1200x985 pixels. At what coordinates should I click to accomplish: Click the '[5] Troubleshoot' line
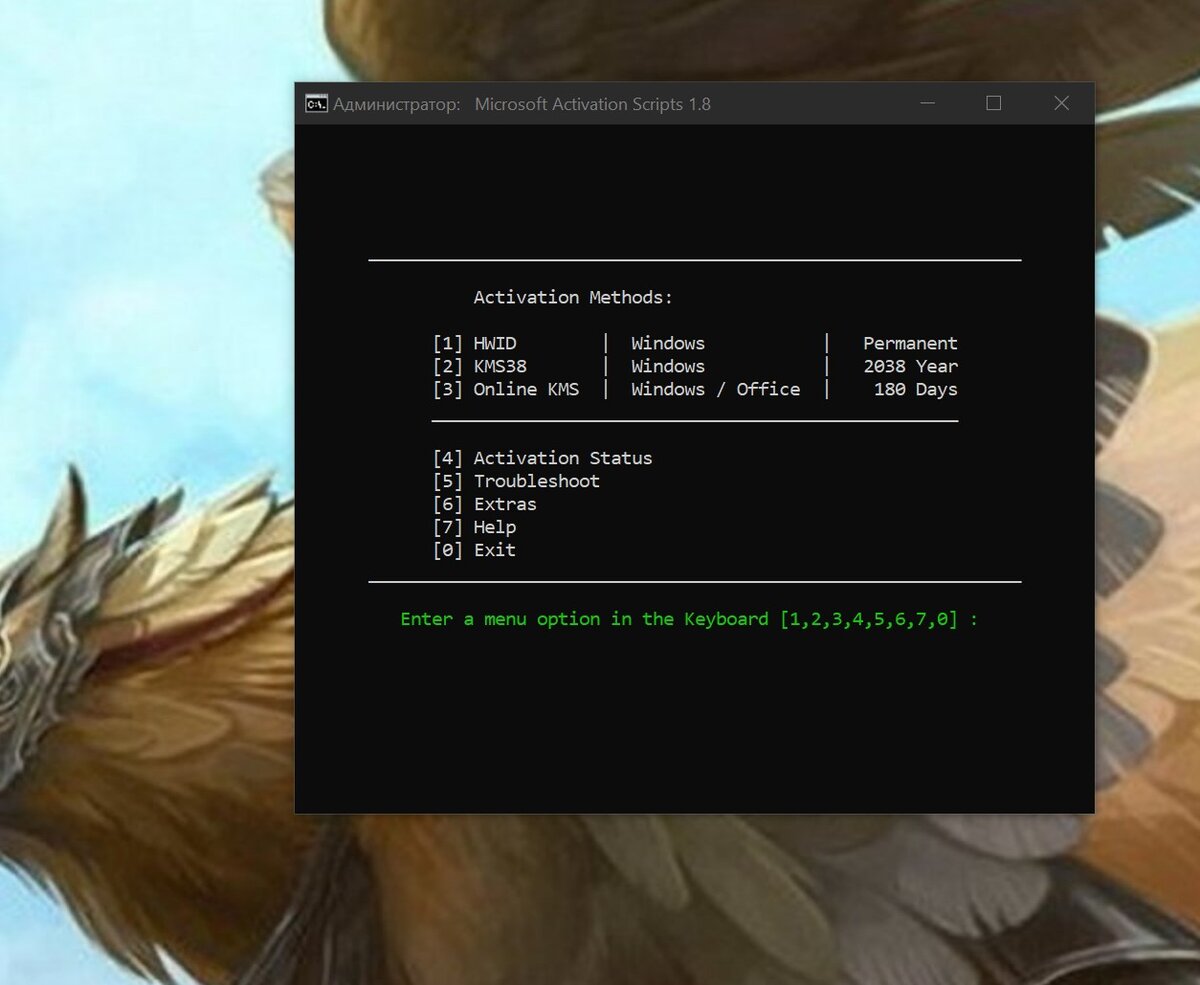click(516, 481)
